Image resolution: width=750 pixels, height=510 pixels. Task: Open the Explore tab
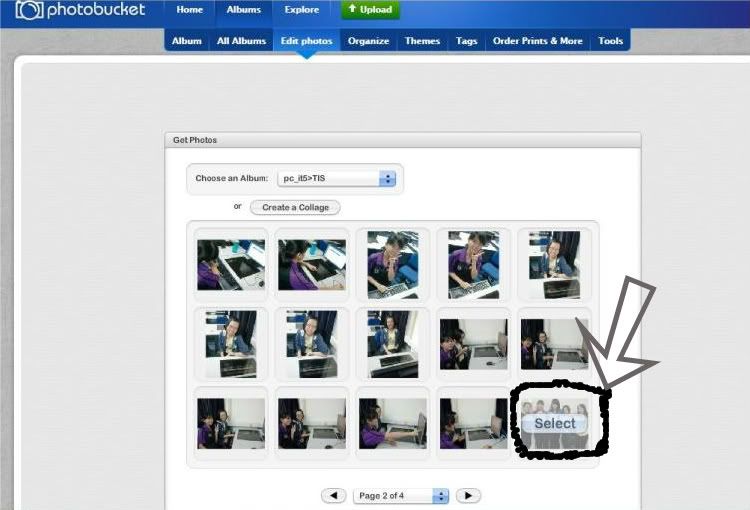pyautogui.click(x=301, y=10)
